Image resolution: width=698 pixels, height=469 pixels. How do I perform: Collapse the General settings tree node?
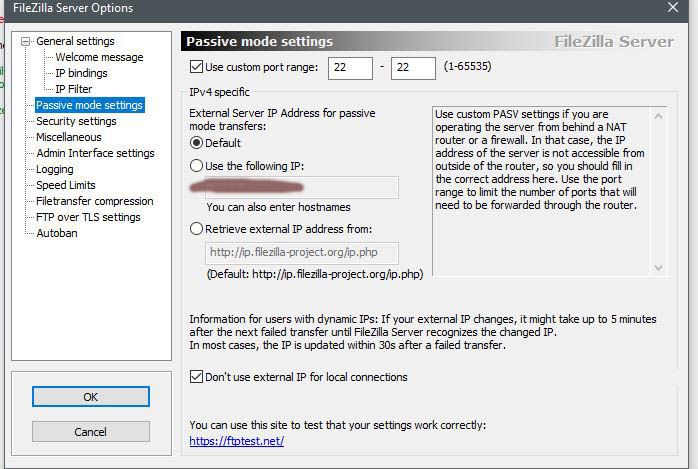click(28, 42)
